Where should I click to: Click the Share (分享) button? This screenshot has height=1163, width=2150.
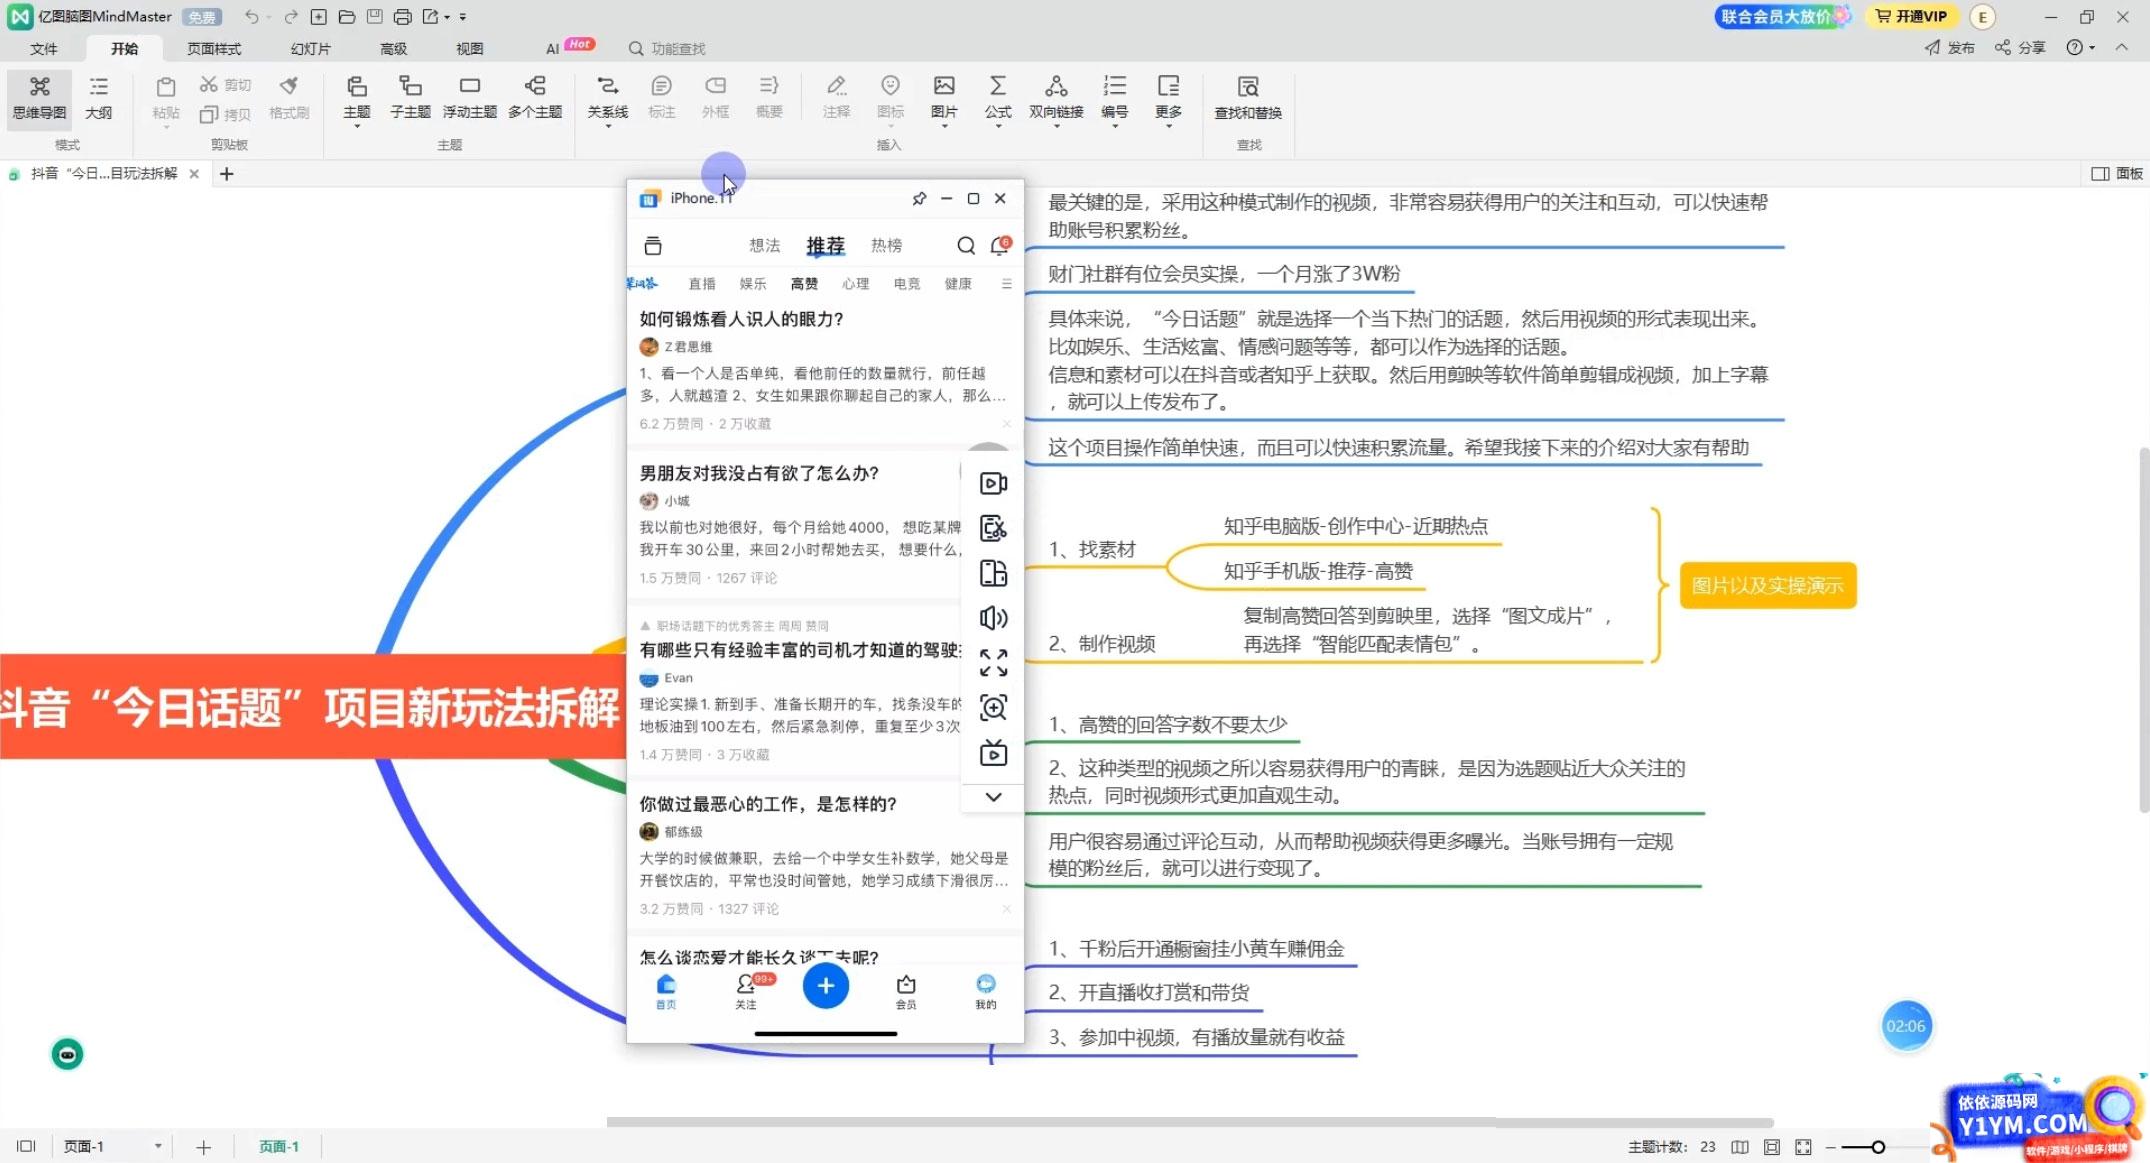click(2020, 48)
